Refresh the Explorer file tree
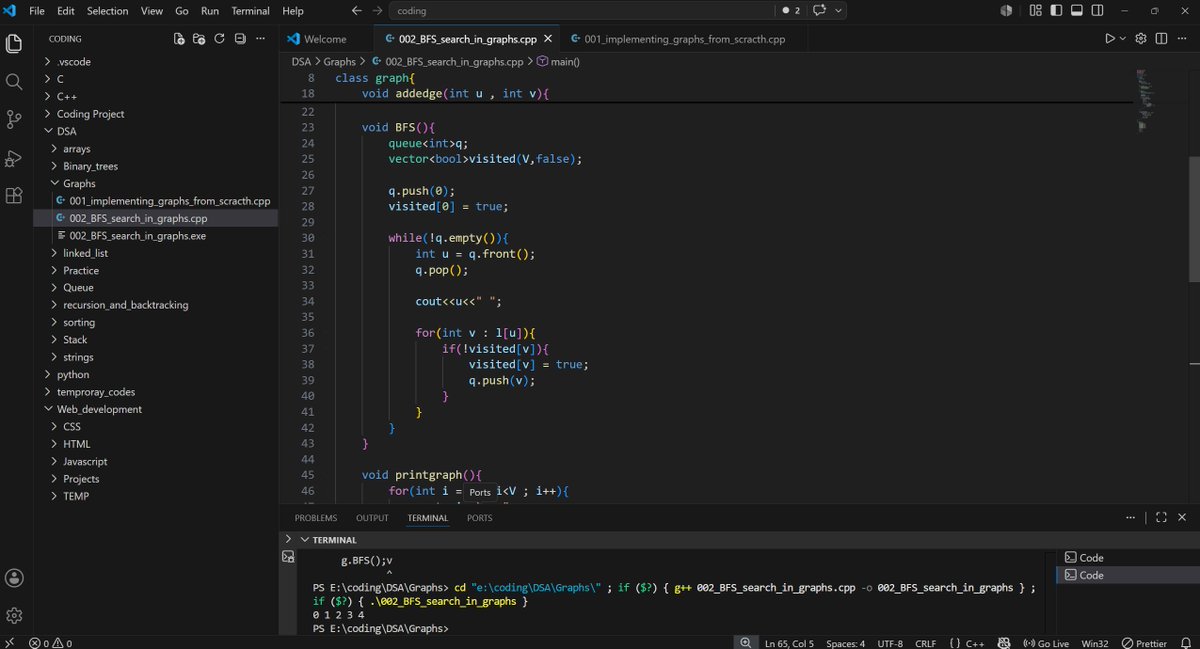The height and width of the screenshot is (649, 1200). 219,39
